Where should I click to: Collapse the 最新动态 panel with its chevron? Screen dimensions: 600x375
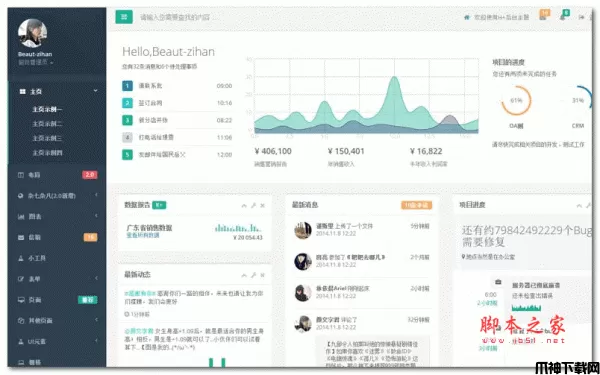[x=244, y=275]
